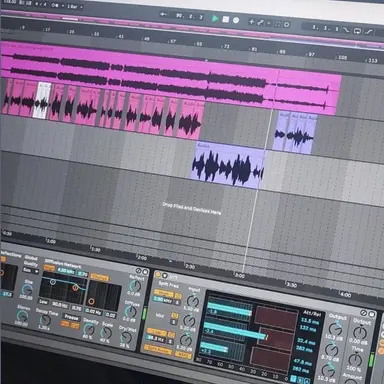Click the Arrangement Record button
Viewport: 384px width, 384px height.
coord(236,20)
